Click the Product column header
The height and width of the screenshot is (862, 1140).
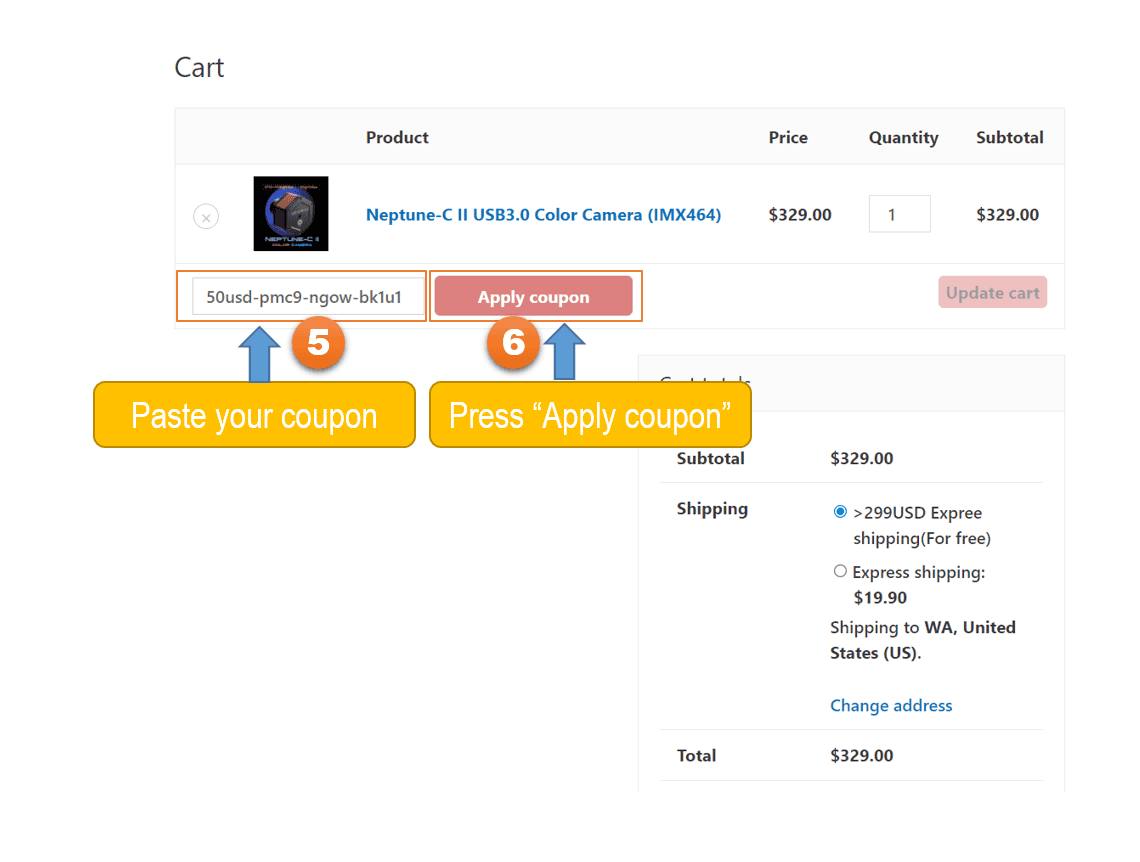pyautogui.click(x=397, y=137)
